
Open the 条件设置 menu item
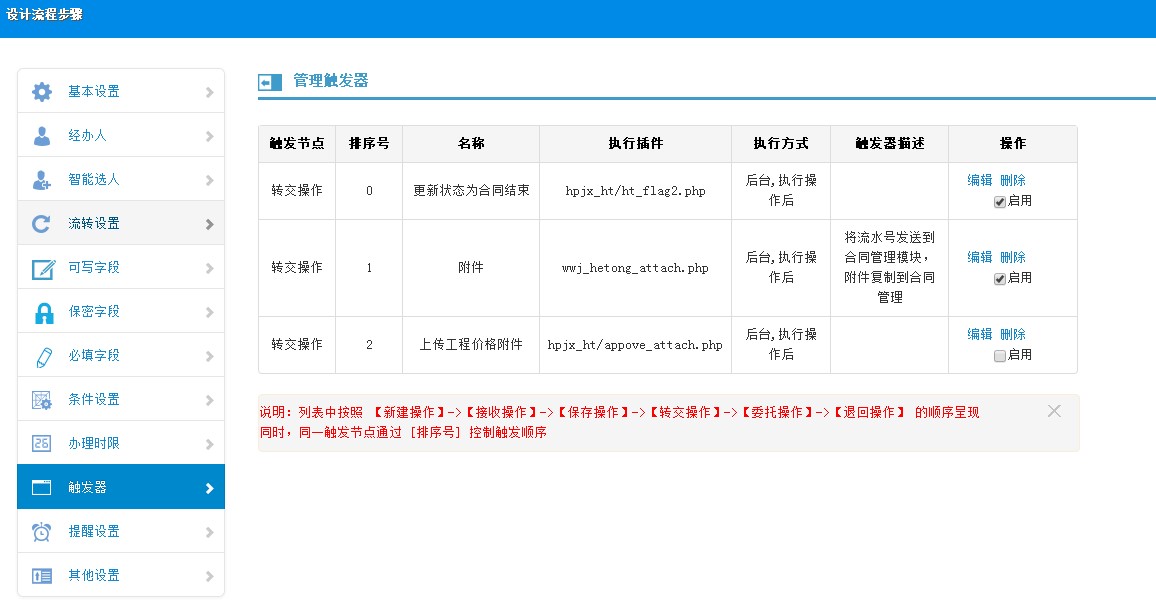pos(121,399)
